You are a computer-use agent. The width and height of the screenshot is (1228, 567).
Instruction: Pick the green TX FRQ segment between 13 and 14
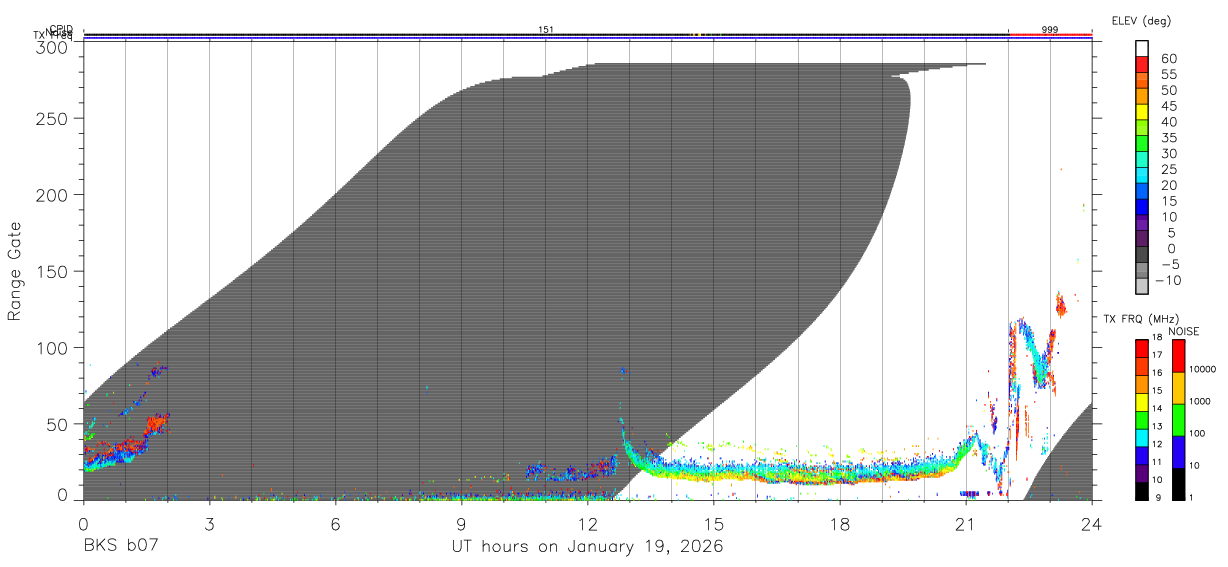pyautogui.click(x=1142, y=418)
